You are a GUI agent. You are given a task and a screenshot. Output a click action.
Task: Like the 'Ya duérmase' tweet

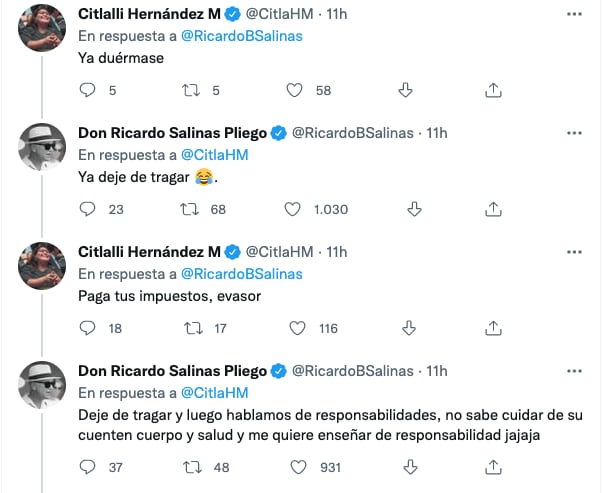point(295,91)
